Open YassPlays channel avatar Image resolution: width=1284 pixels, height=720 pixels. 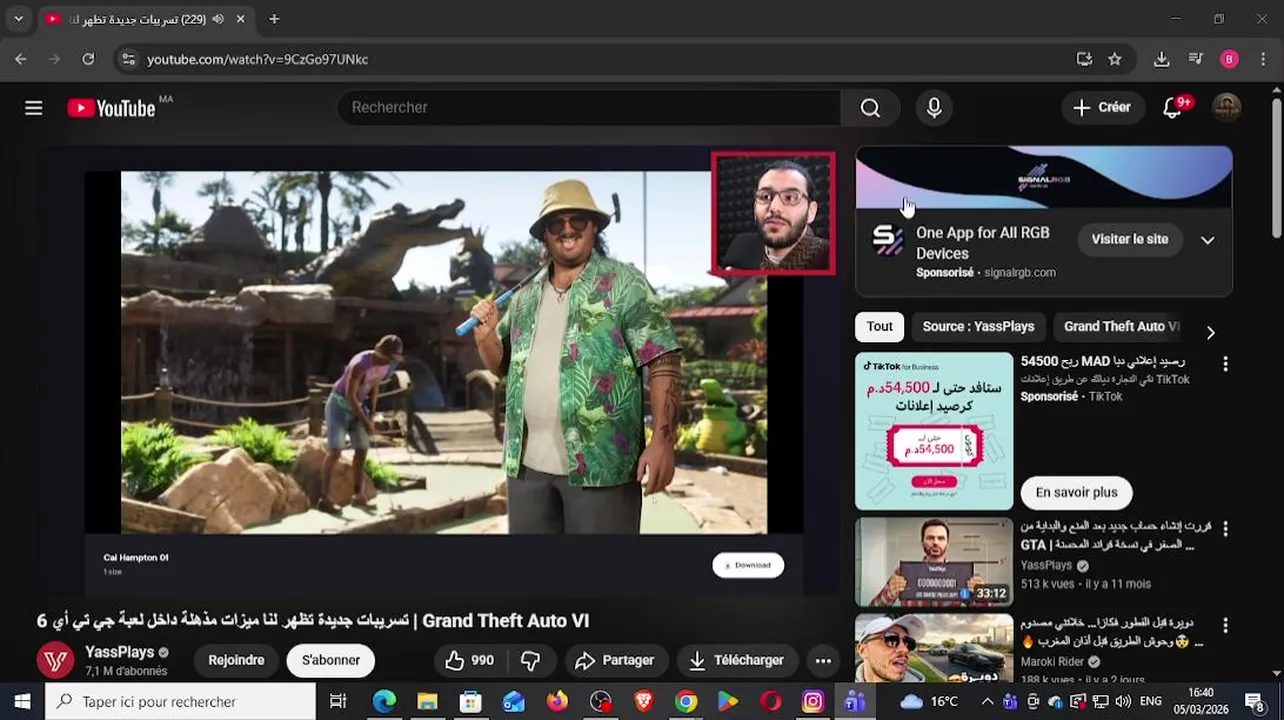point(55,660)
